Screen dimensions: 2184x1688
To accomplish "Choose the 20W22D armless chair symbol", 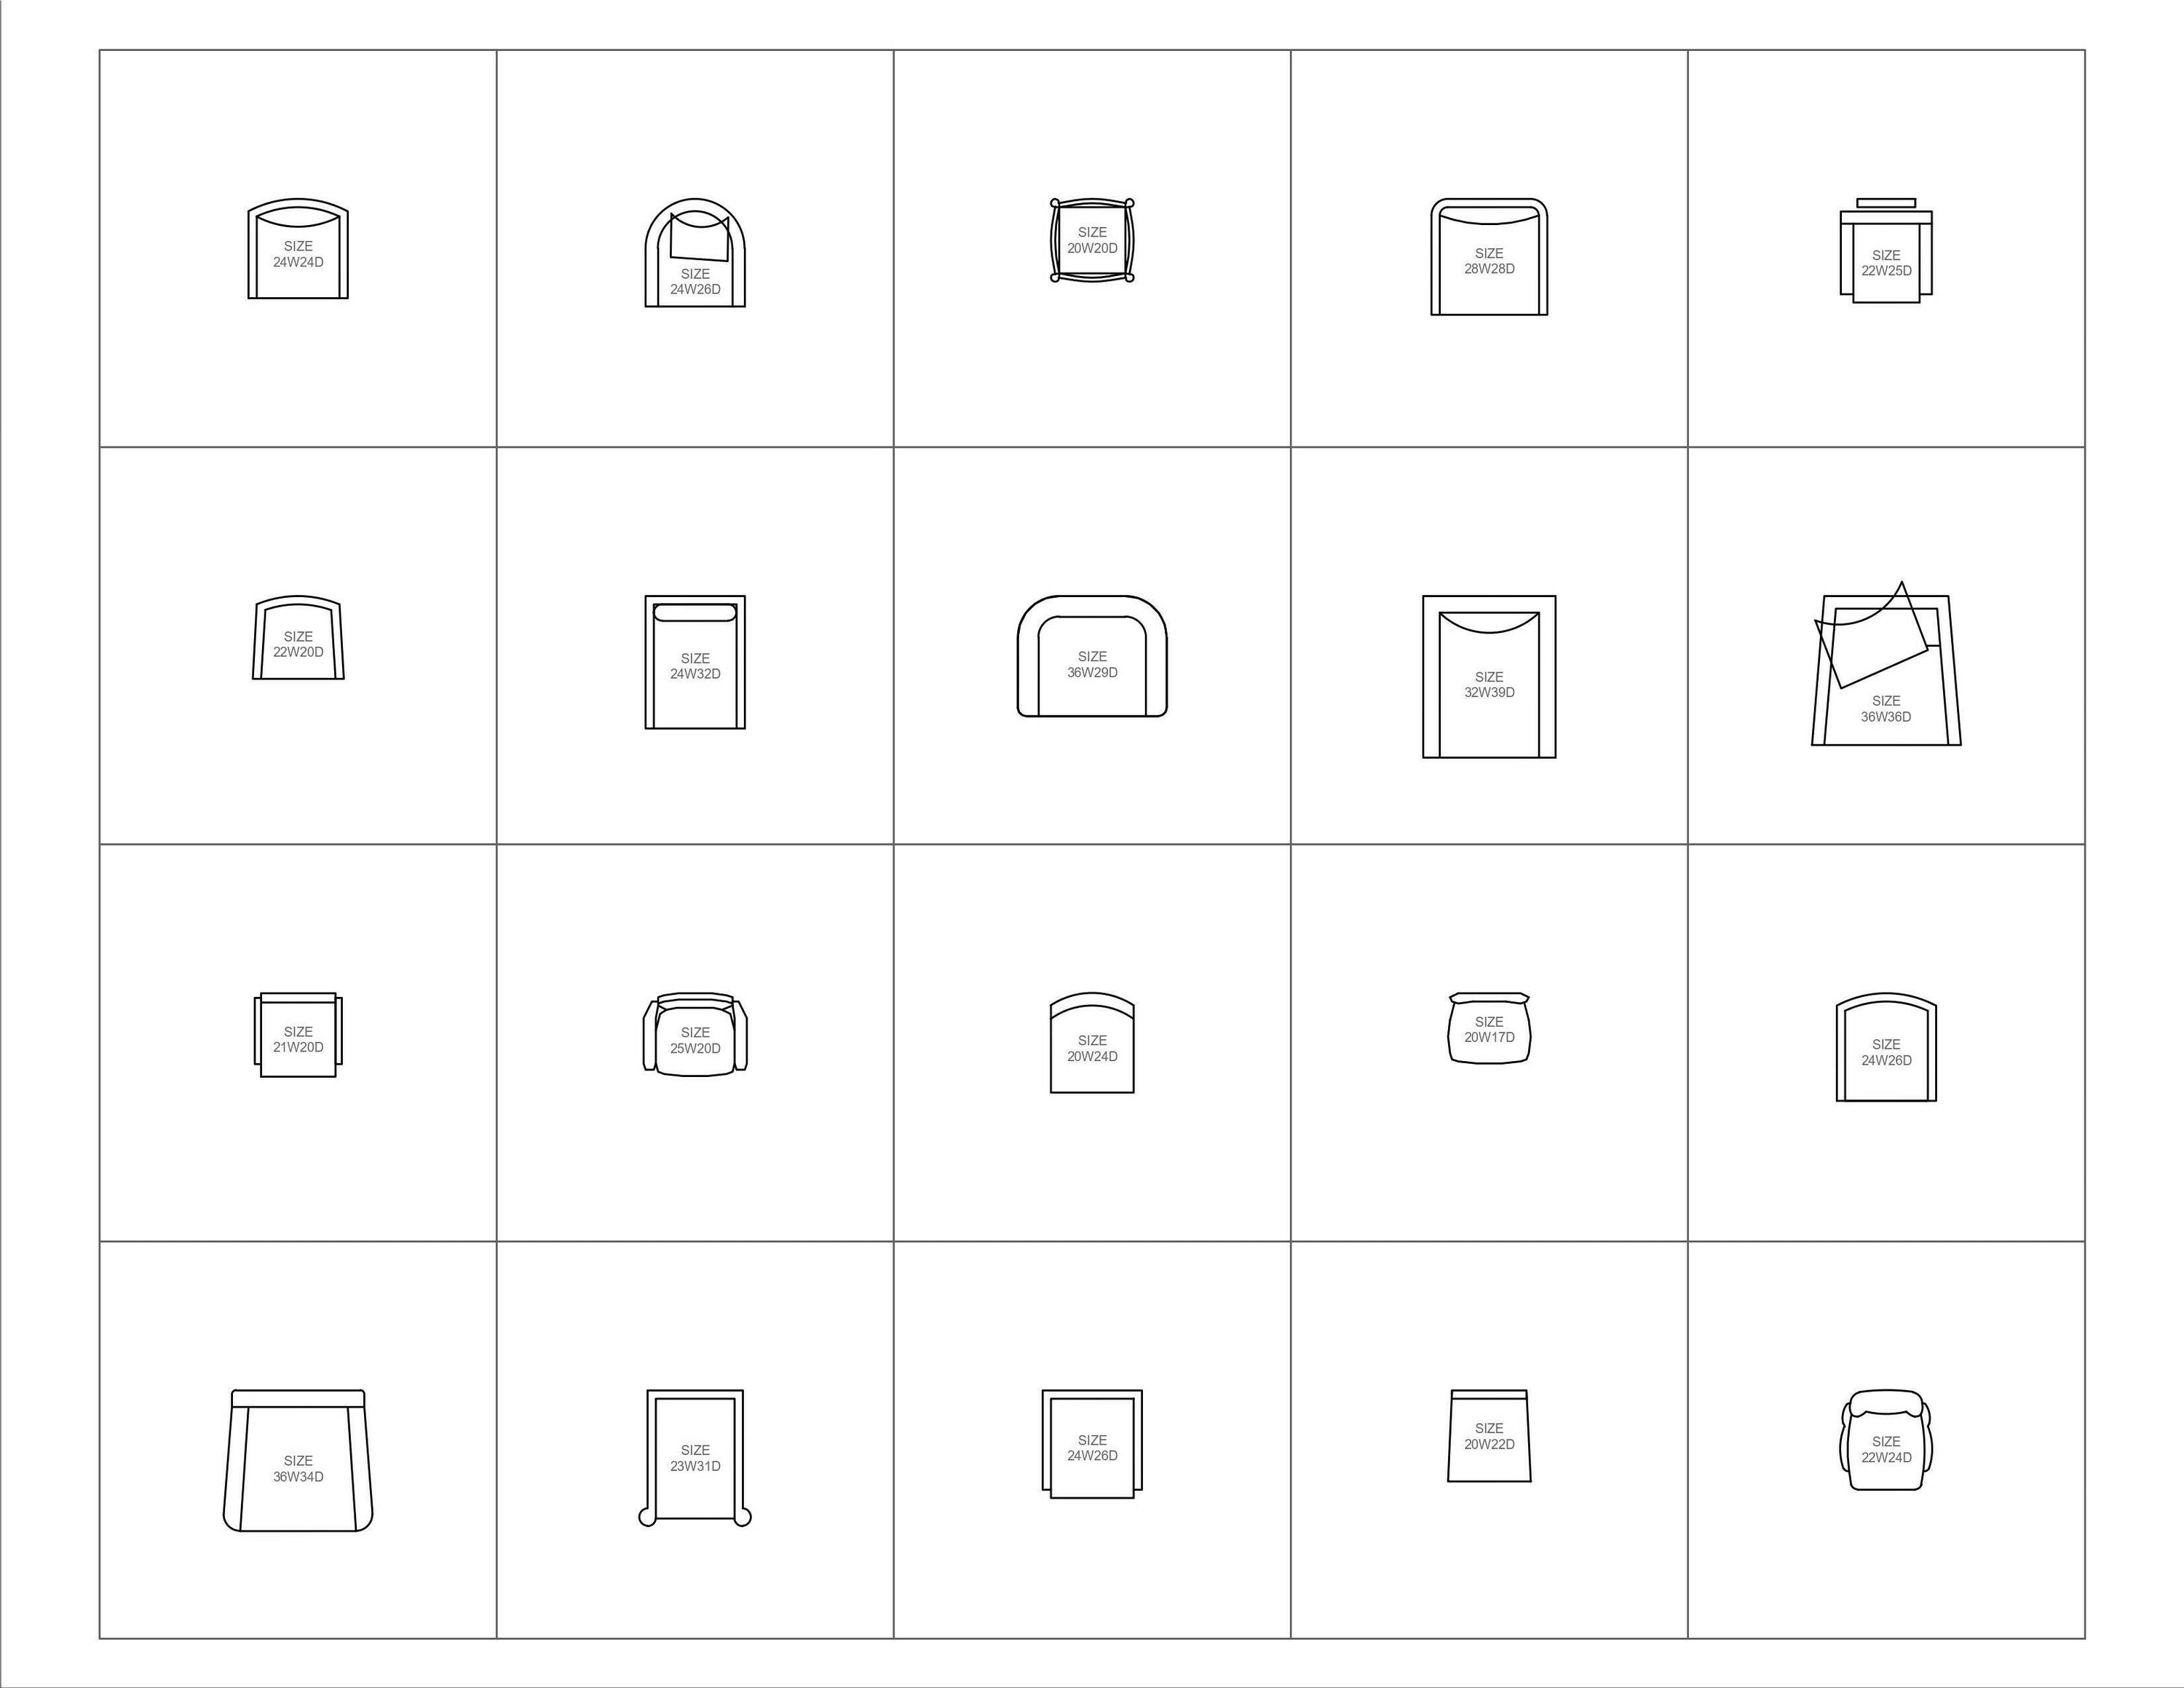I will pos(1489,1436).
